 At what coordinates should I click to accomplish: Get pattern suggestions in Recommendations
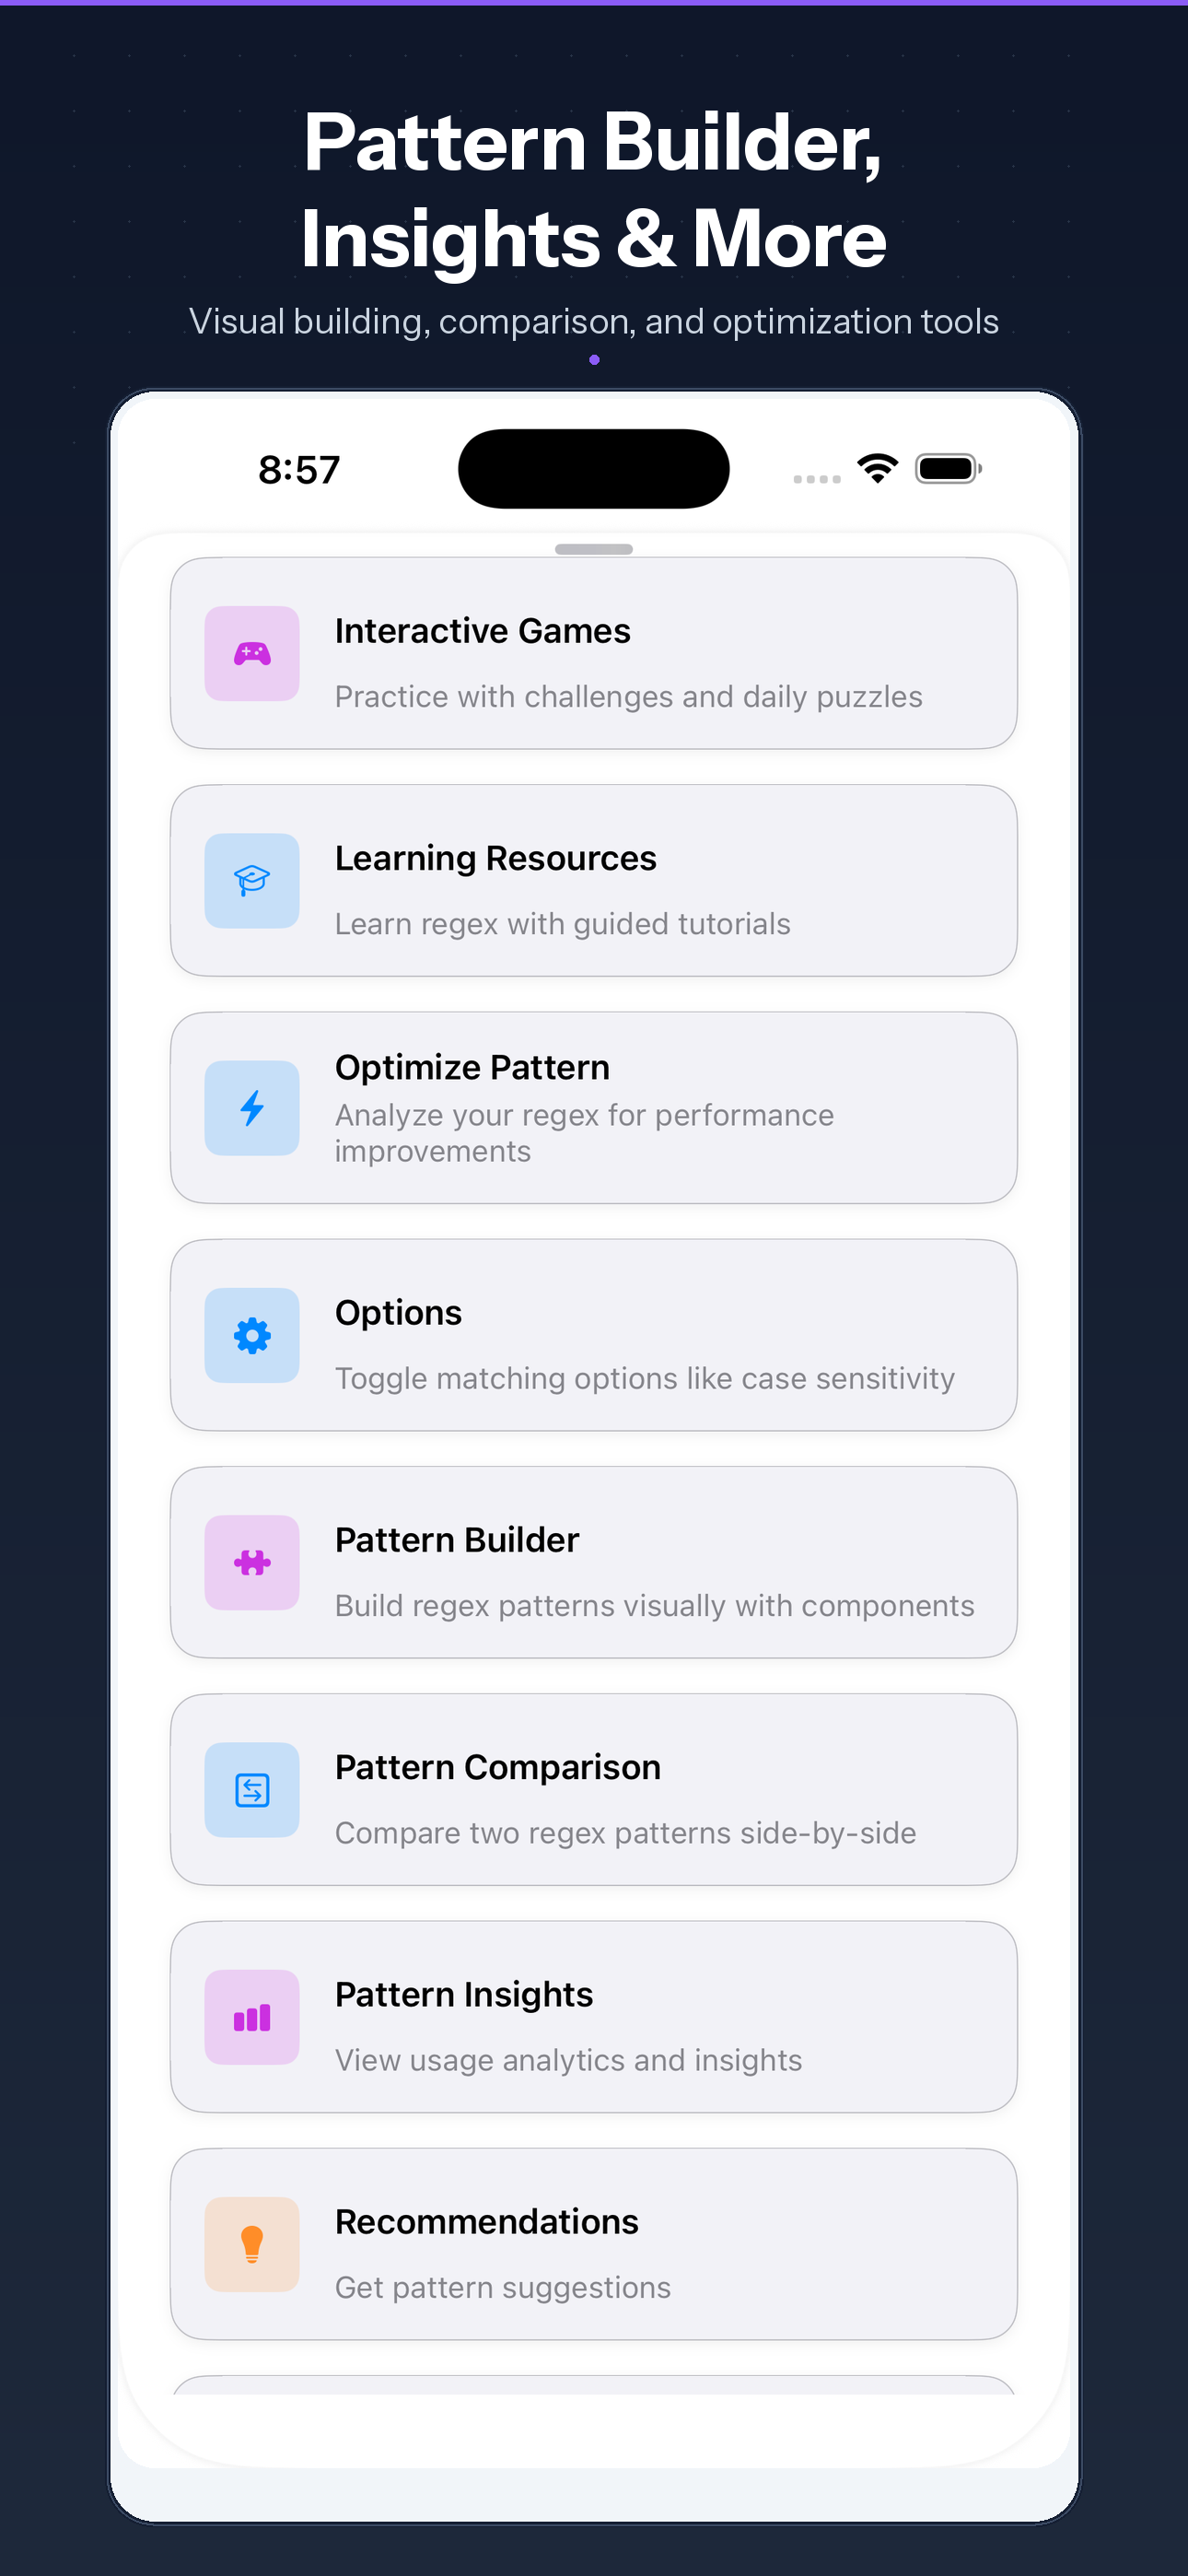[593, 2244]
